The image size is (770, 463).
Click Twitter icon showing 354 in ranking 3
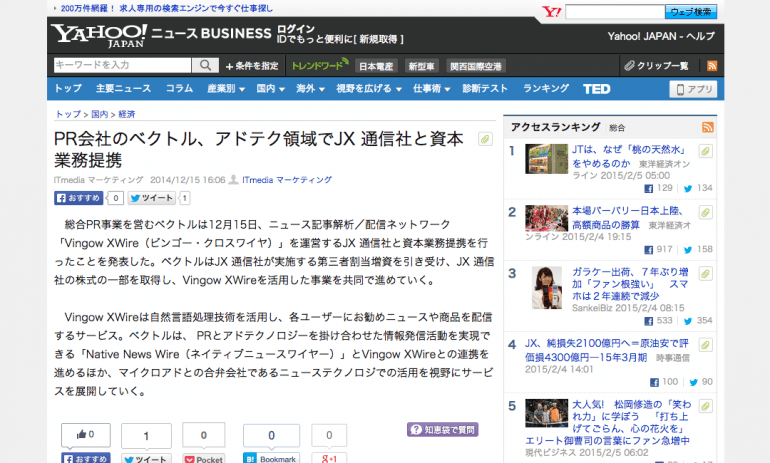coord(688,321)
